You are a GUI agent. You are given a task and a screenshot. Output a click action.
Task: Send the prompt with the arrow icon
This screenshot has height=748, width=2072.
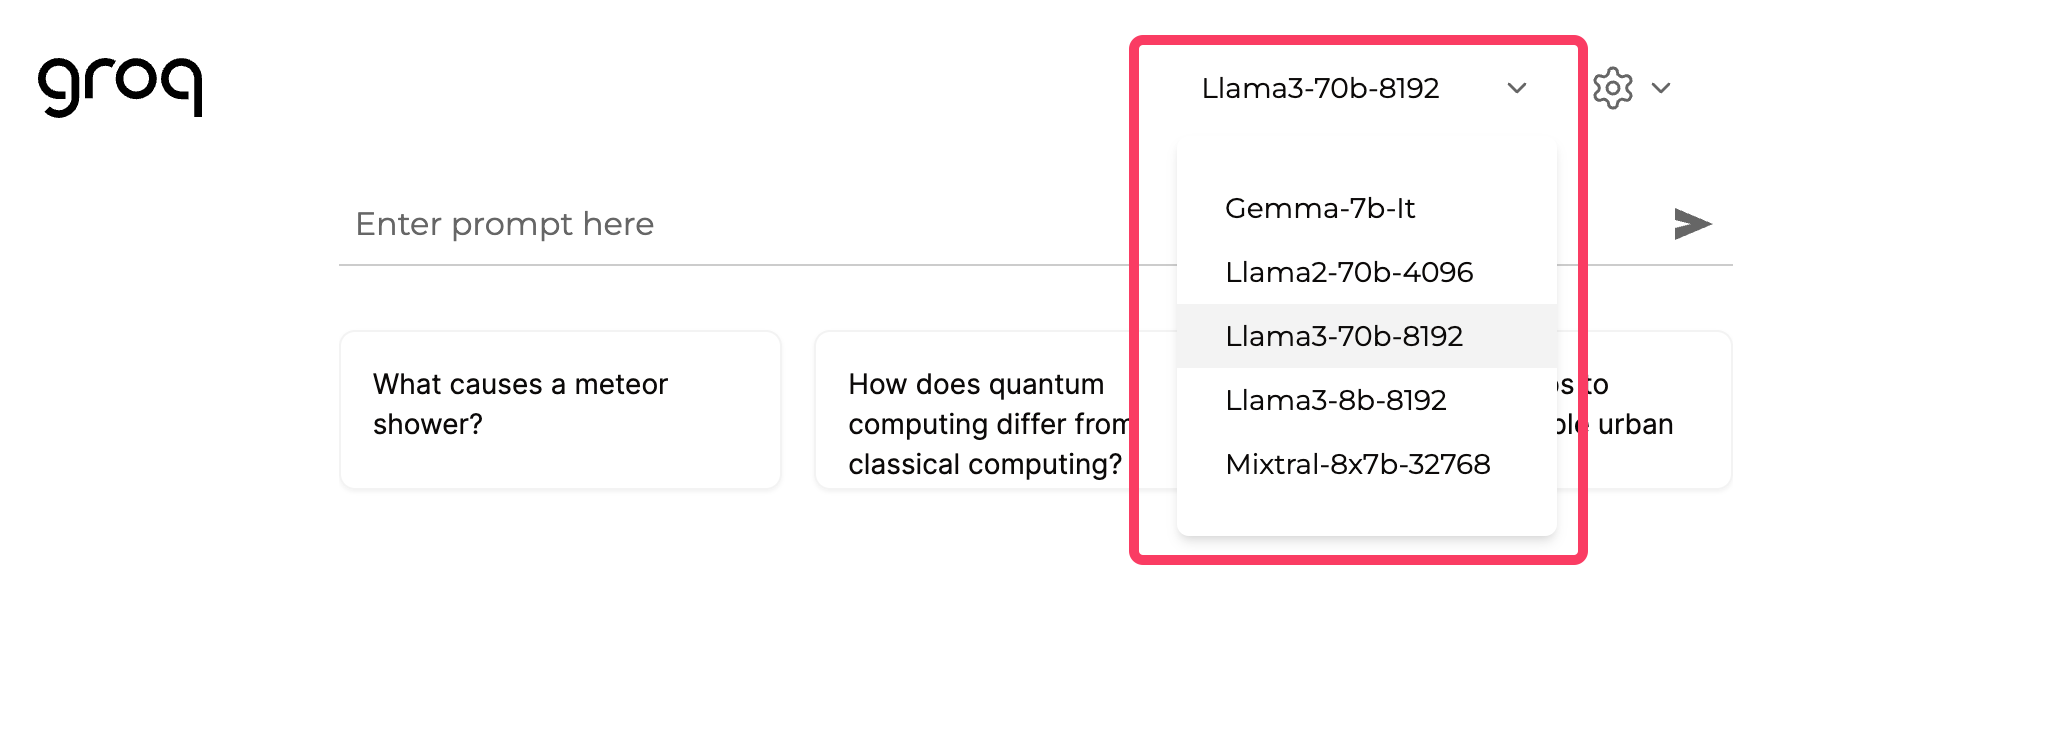click(1692, 224)
